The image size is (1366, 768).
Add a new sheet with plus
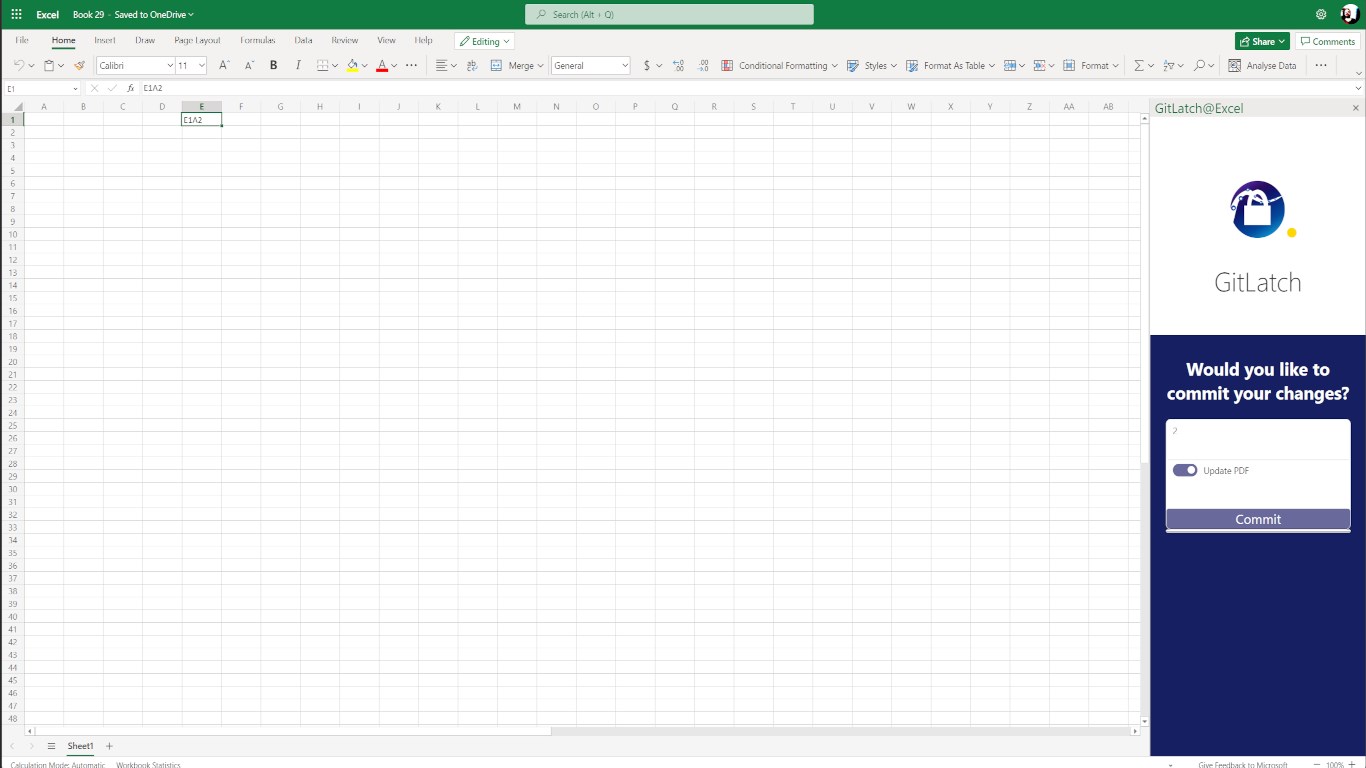(x=109, y=746)
